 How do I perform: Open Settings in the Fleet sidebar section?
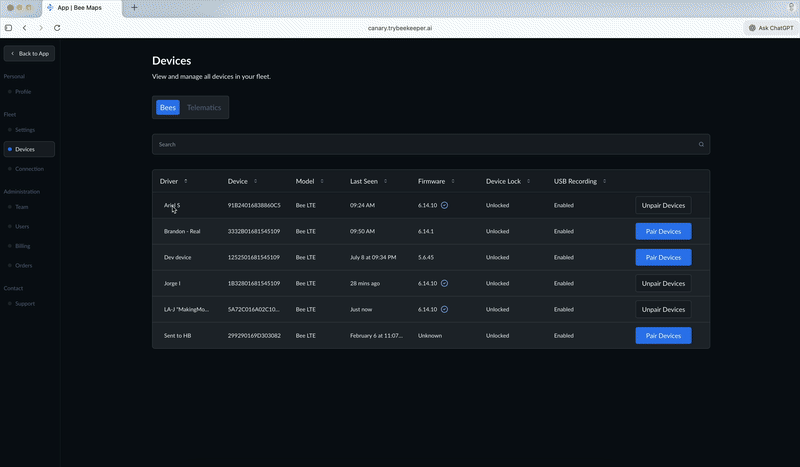[x=25, y=130]
